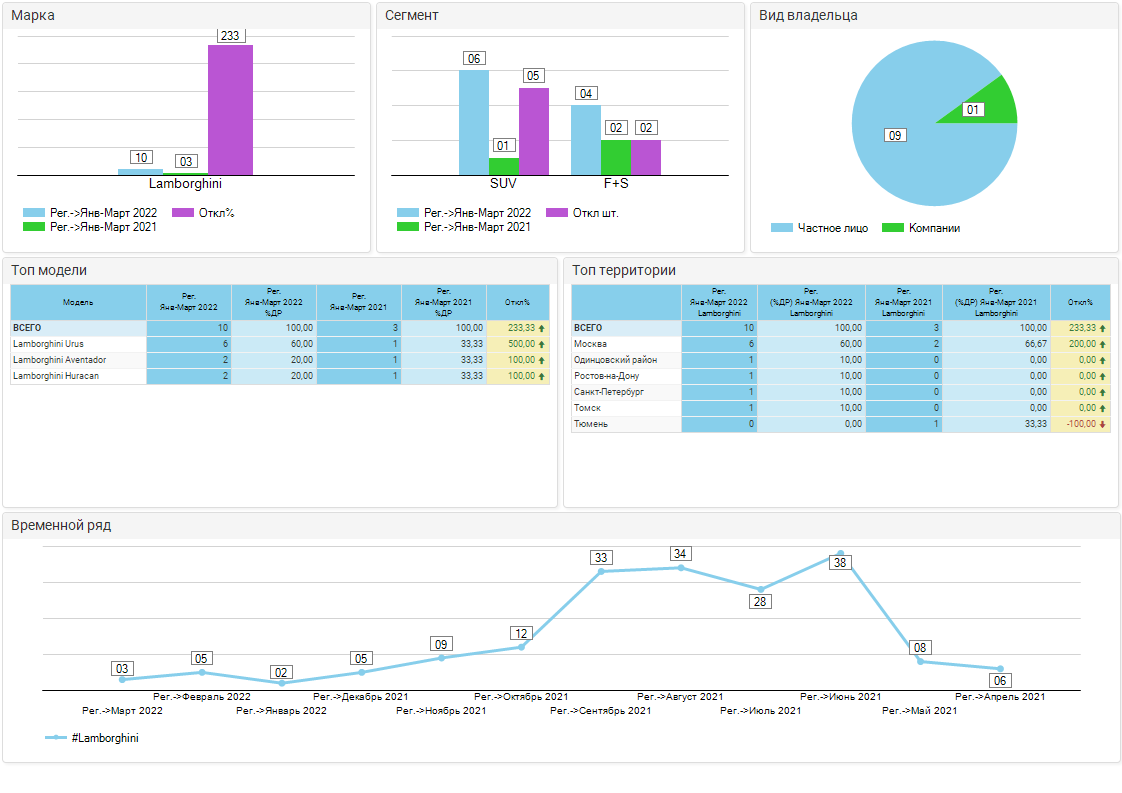This screenshot has height=793, width=1122.
Task: Click the blue Частное лицо legend swatch
Action: [x=781, y=228]
